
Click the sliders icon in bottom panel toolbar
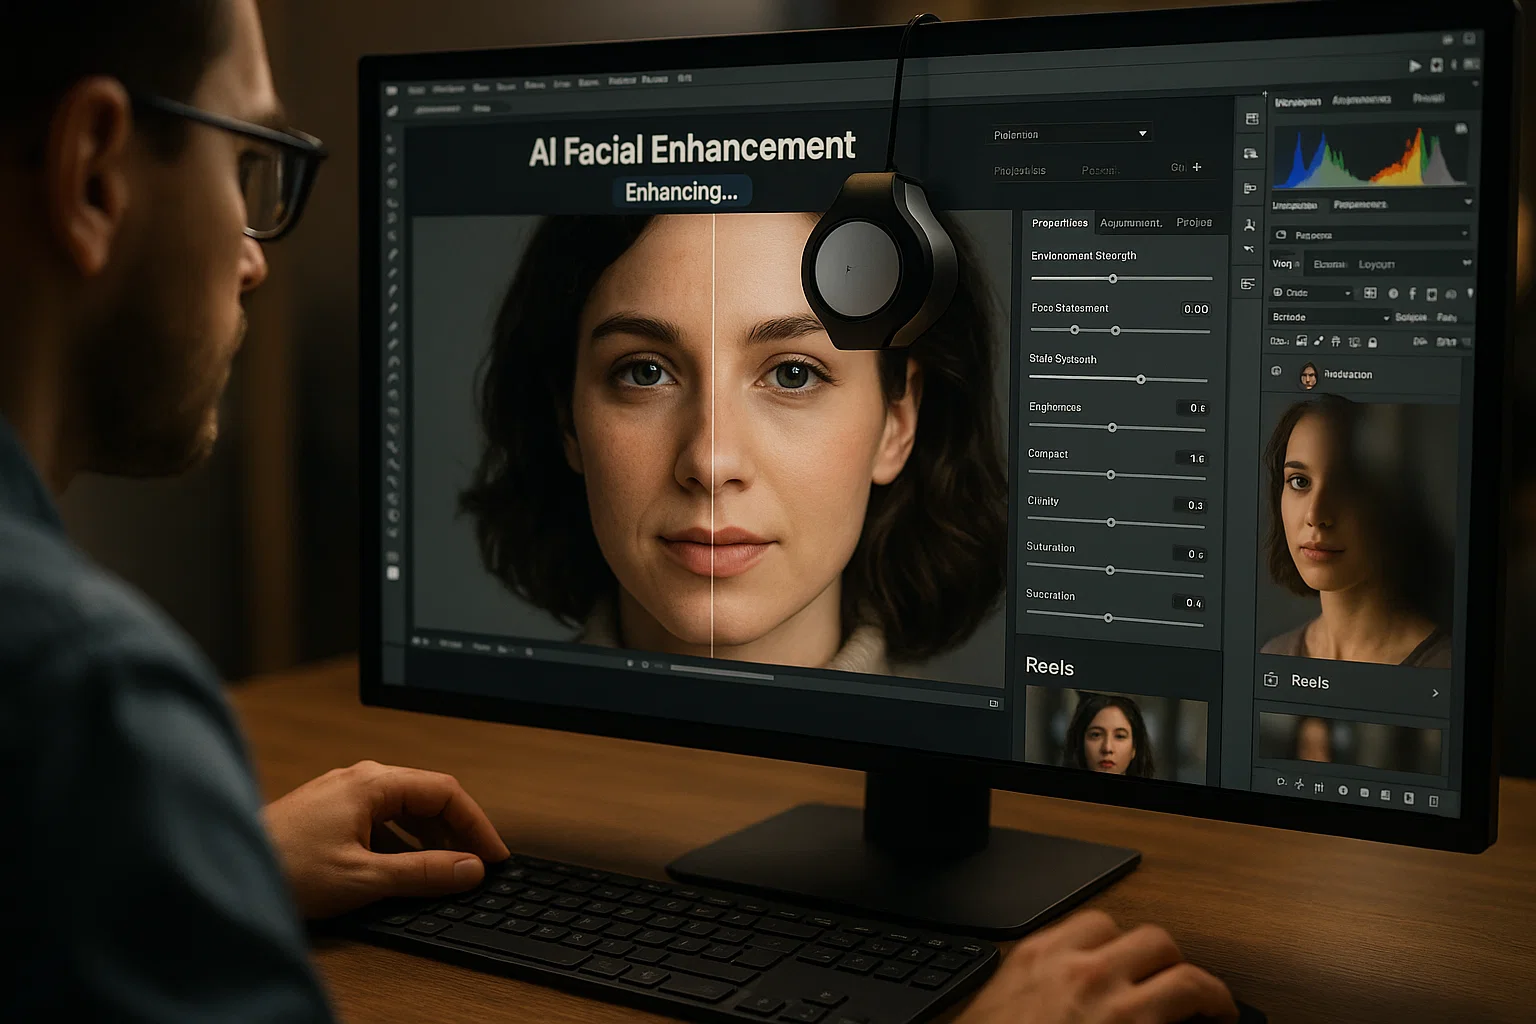pos(1319,788)
